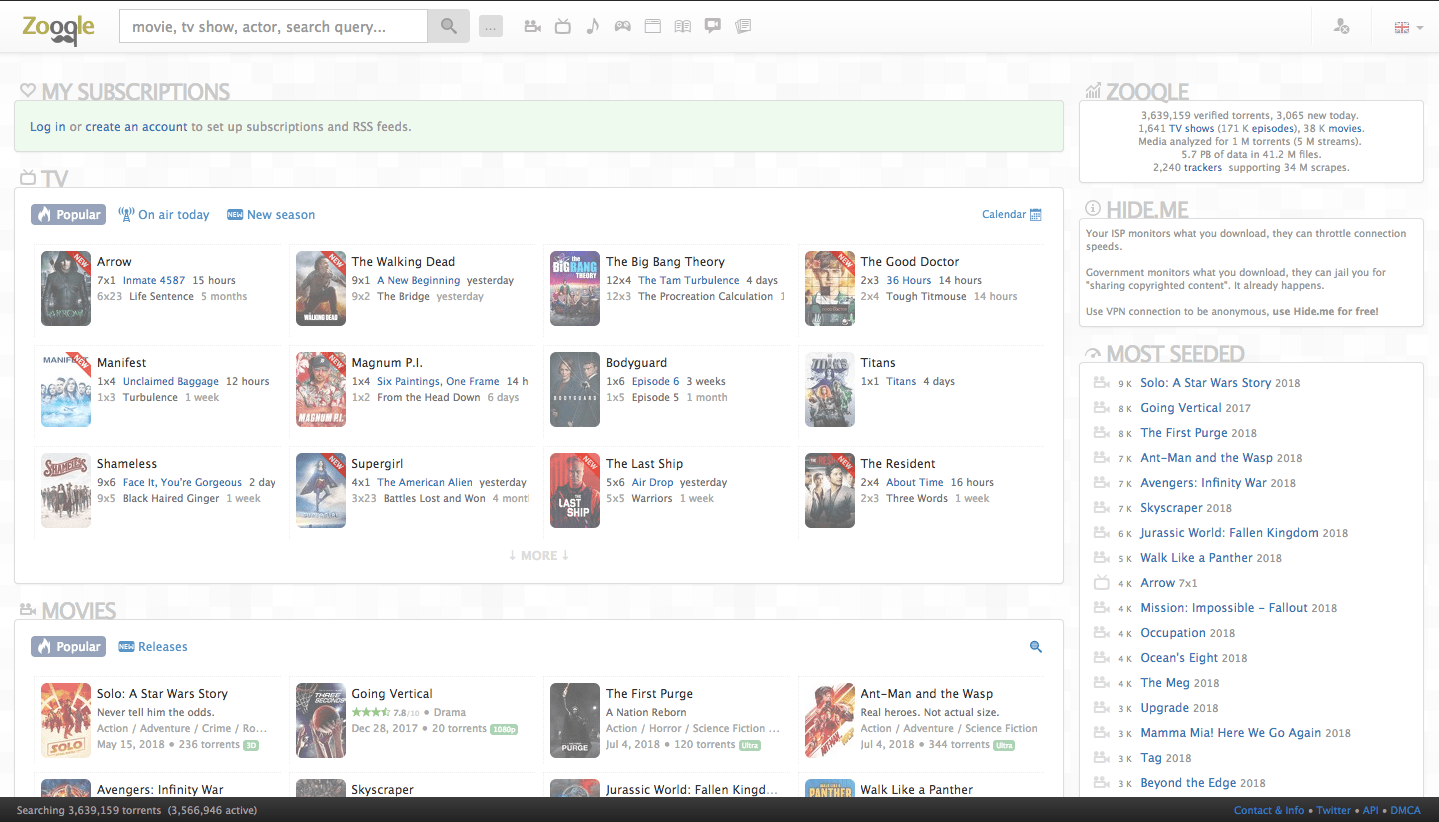
Task: Open most seeded Ocean's Eight
Action: tap(1179, 658)
